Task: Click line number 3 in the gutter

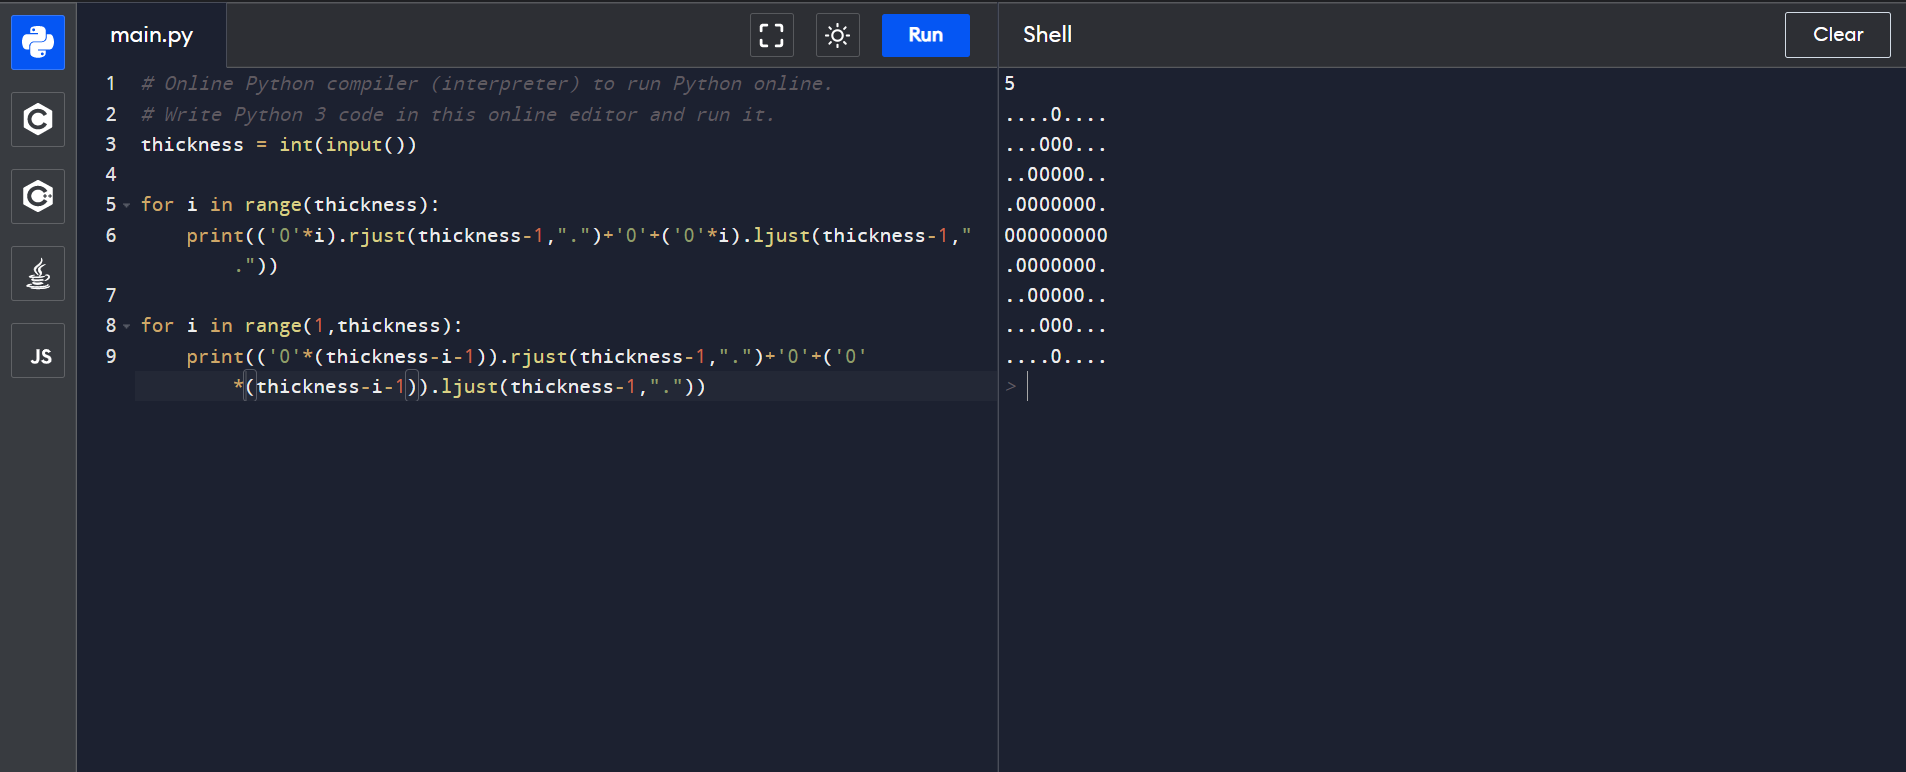Action: click(x=110, y=144)
